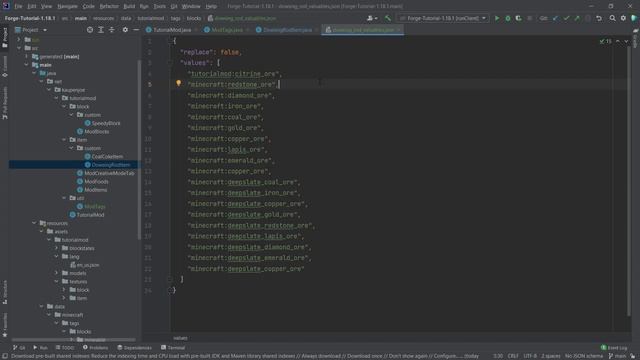
Task: Open Favorites star tool window
Action: 4,325
